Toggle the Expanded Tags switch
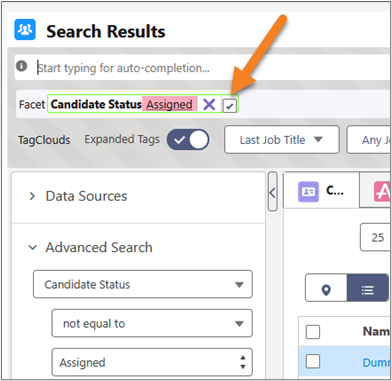 pos(188,140)
